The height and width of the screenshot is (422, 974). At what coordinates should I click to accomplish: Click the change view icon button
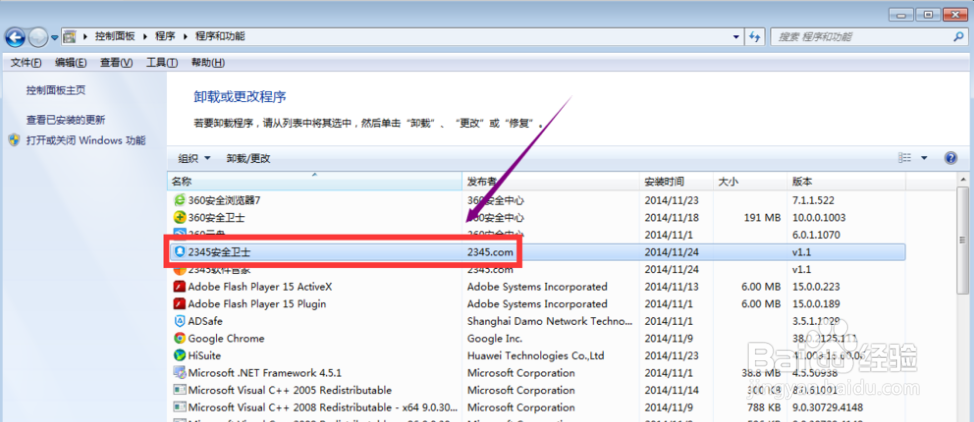[906, 158]
